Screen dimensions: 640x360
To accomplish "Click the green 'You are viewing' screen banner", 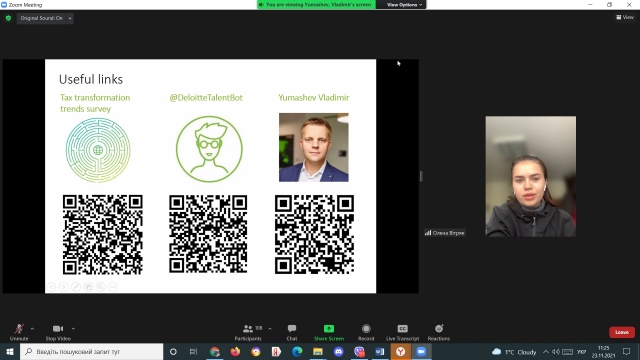I will [316, 4].
